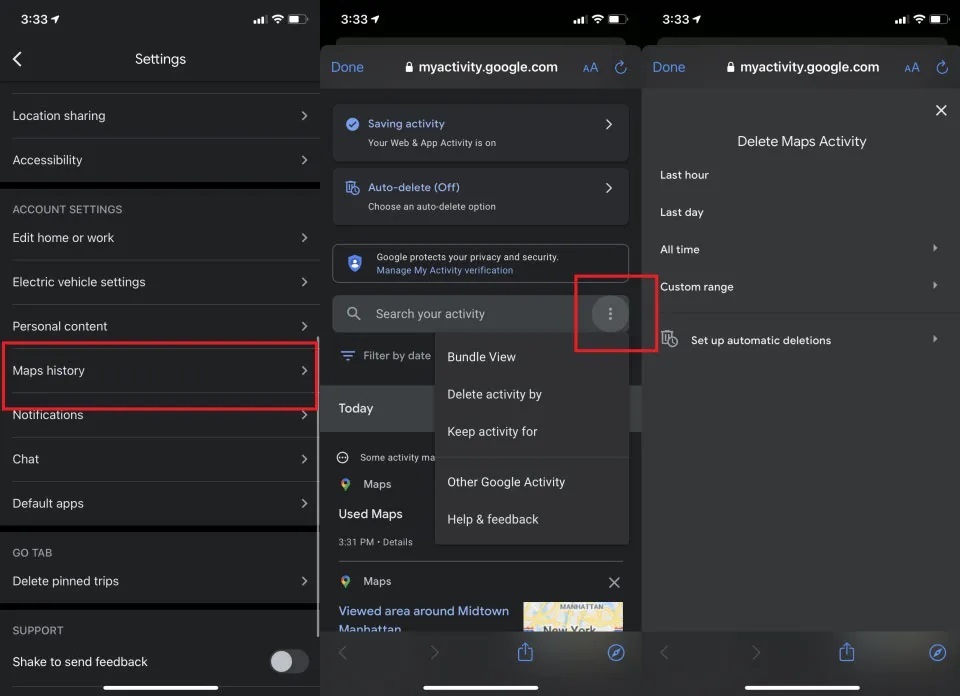Image resolution: width=960 pixels, height=696 pixels.
Task: Tap the AA text size icon in middle panel
Action: pos(590,68)
